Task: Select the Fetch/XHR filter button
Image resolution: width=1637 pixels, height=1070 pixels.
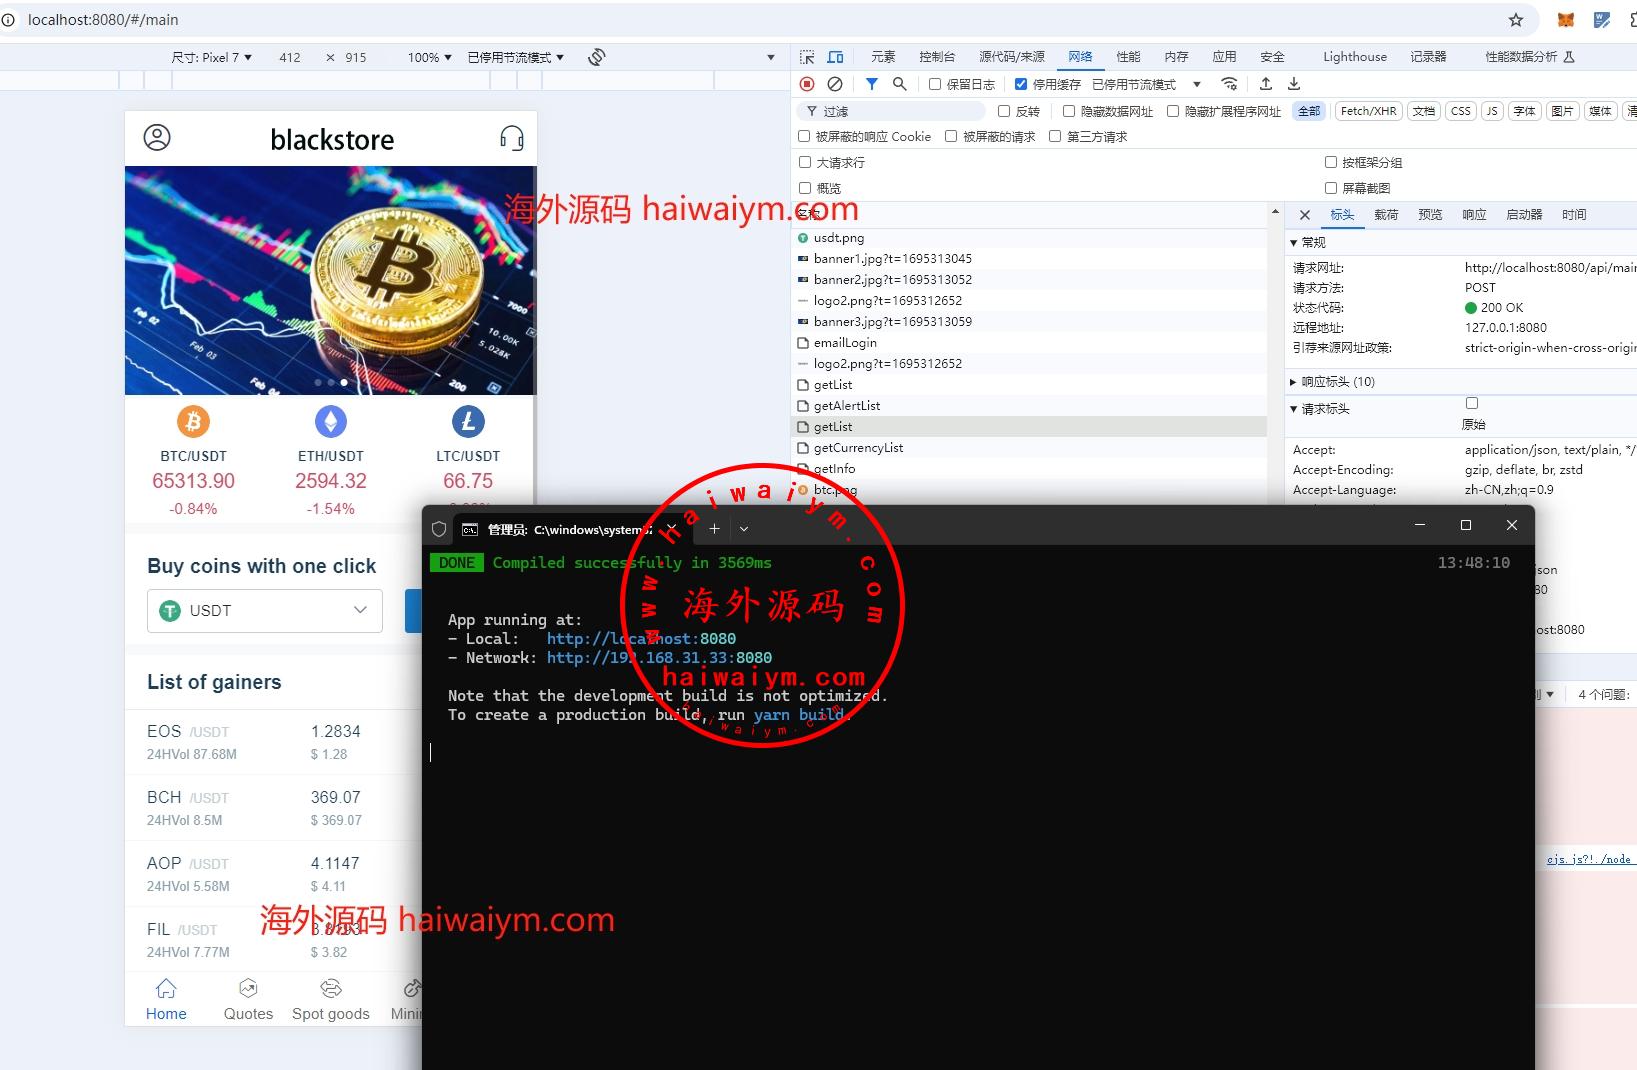Action: pos(1368,111)
